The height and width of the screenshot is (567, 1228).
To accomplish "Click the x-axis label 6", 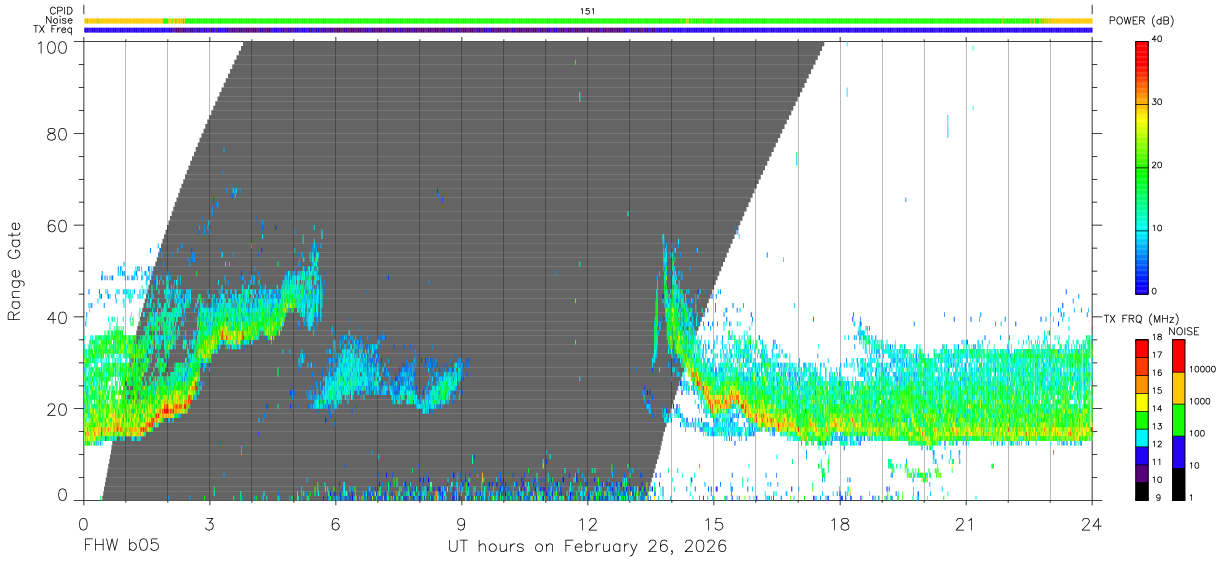I will (335, 524).
